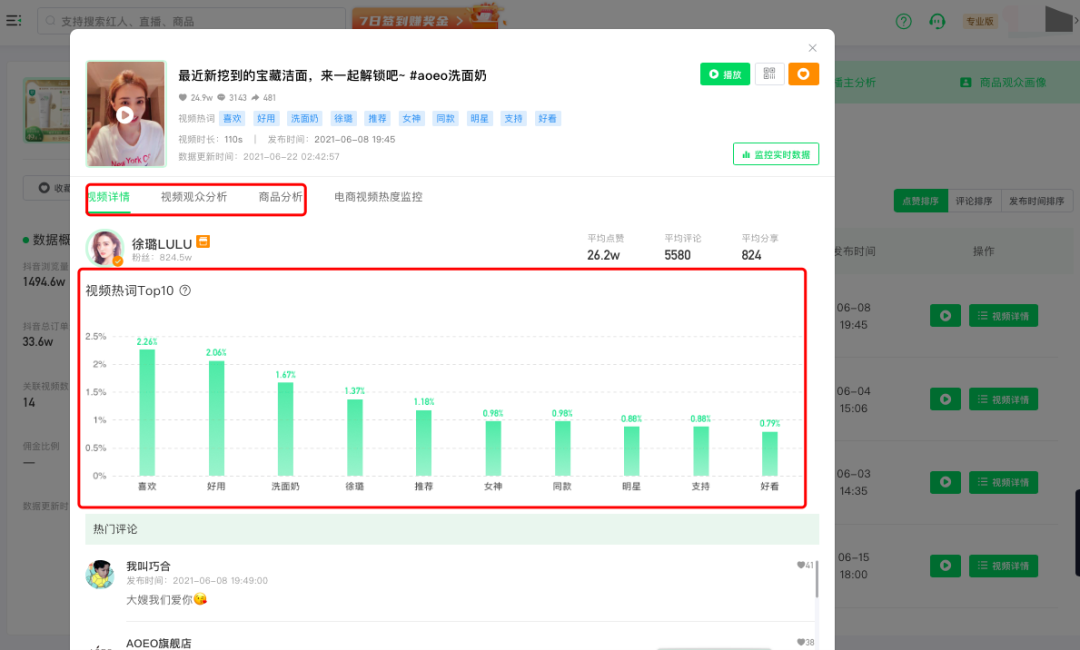This screenshot has height=650, width=1080.
Task: Select the 明星 hot word tag
Action: click(x=479, y=118)
